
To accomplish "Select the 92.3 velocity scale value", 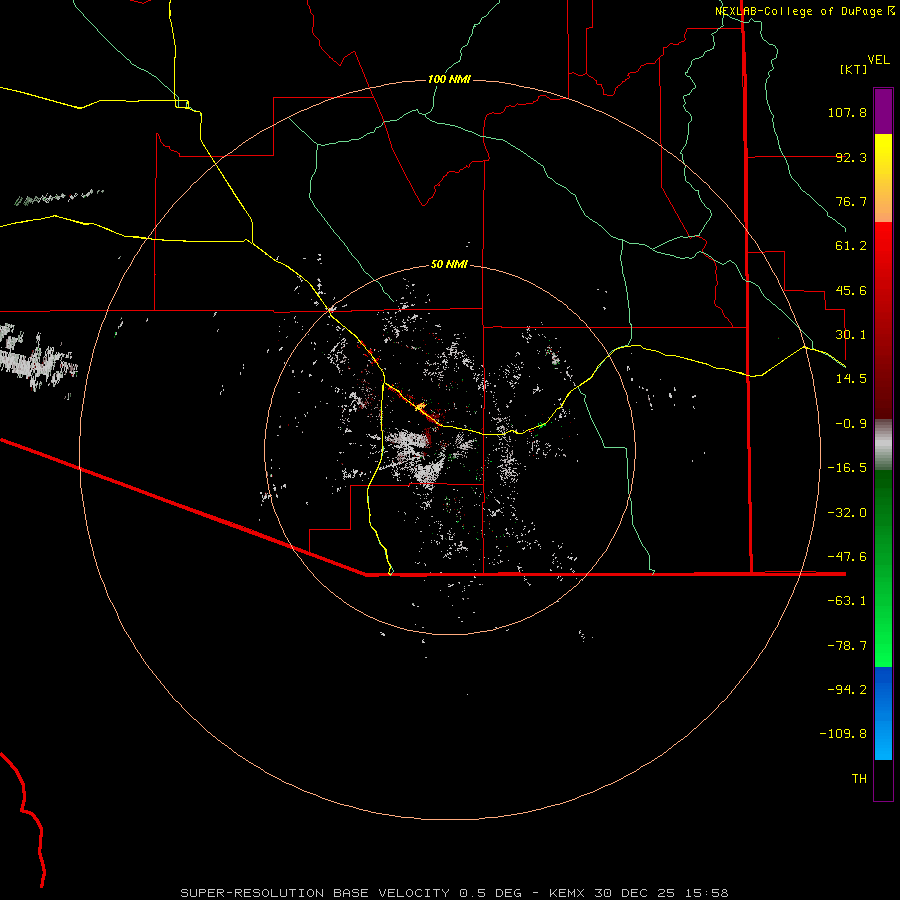I will point(851,157).
